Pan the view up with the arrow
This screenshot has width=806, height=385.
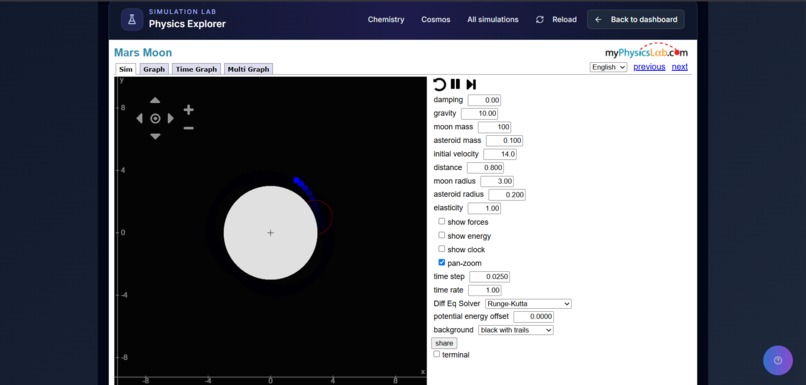coord(155,100)
